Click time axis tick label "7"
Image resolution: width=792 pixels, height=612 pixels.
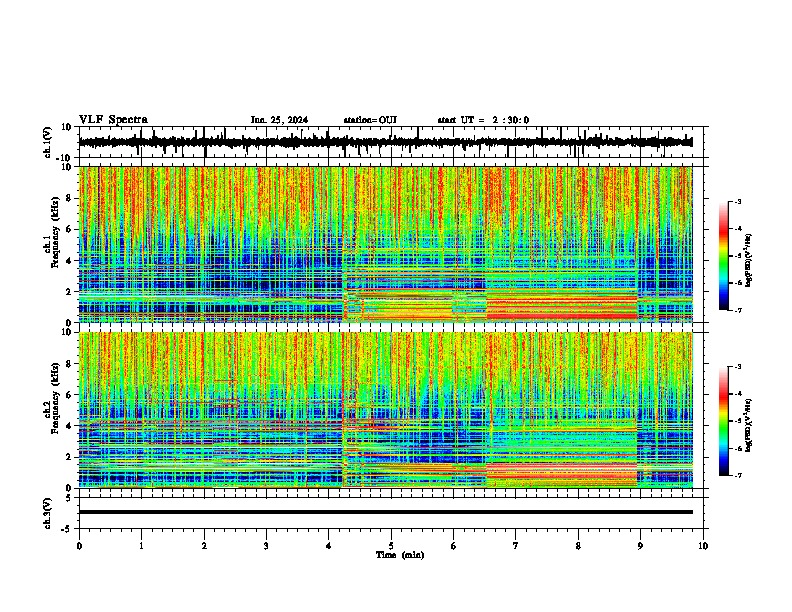click(x=516, y=546)
